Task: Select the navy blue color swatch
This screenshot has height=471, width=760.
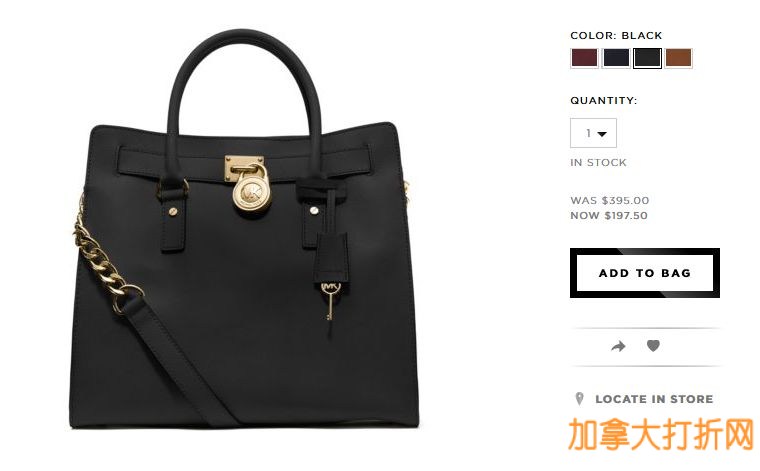Action: coord(616,58)
